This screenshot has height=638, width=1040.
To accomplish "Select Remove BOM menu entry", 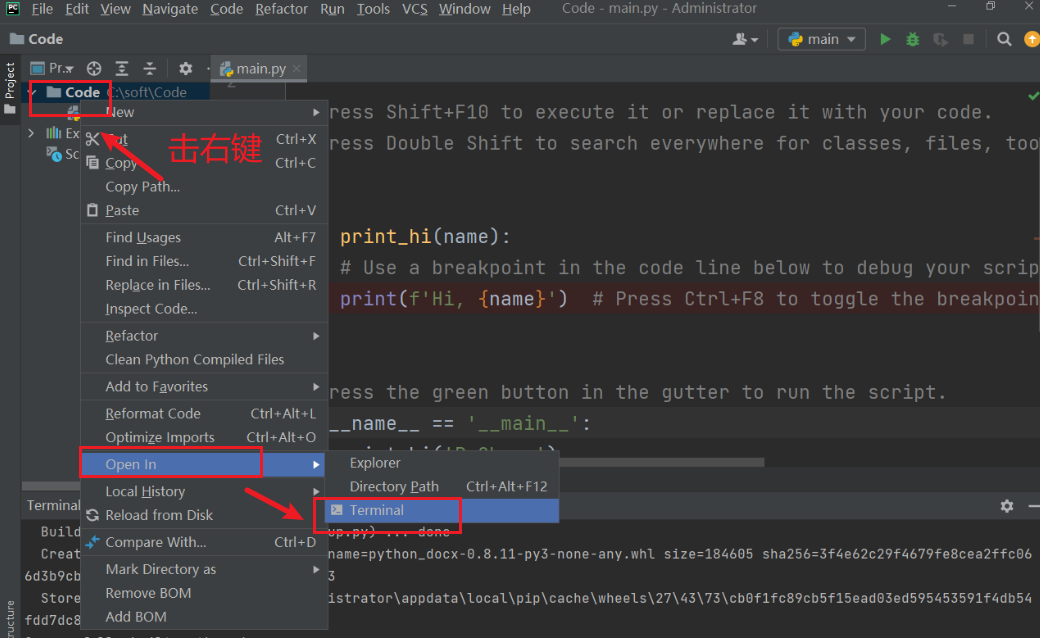I will coord(204,593).
